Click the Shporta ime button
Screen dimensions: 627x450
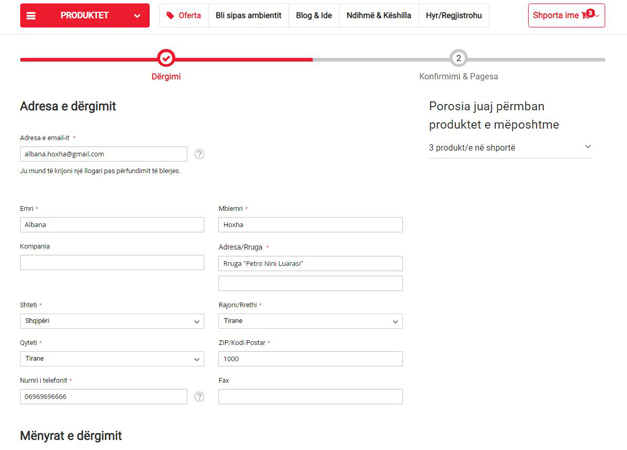pyautogui.click(x=557, y=16)
